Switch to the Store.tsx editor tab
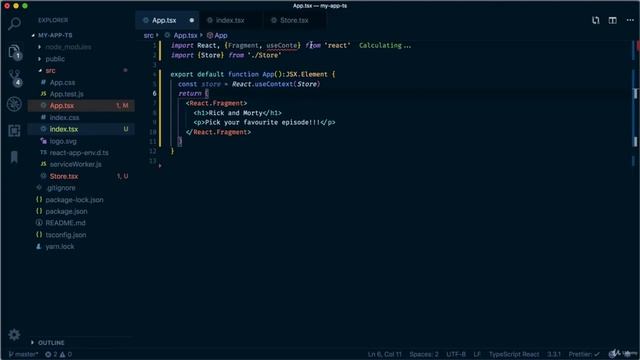 (294, 20)
